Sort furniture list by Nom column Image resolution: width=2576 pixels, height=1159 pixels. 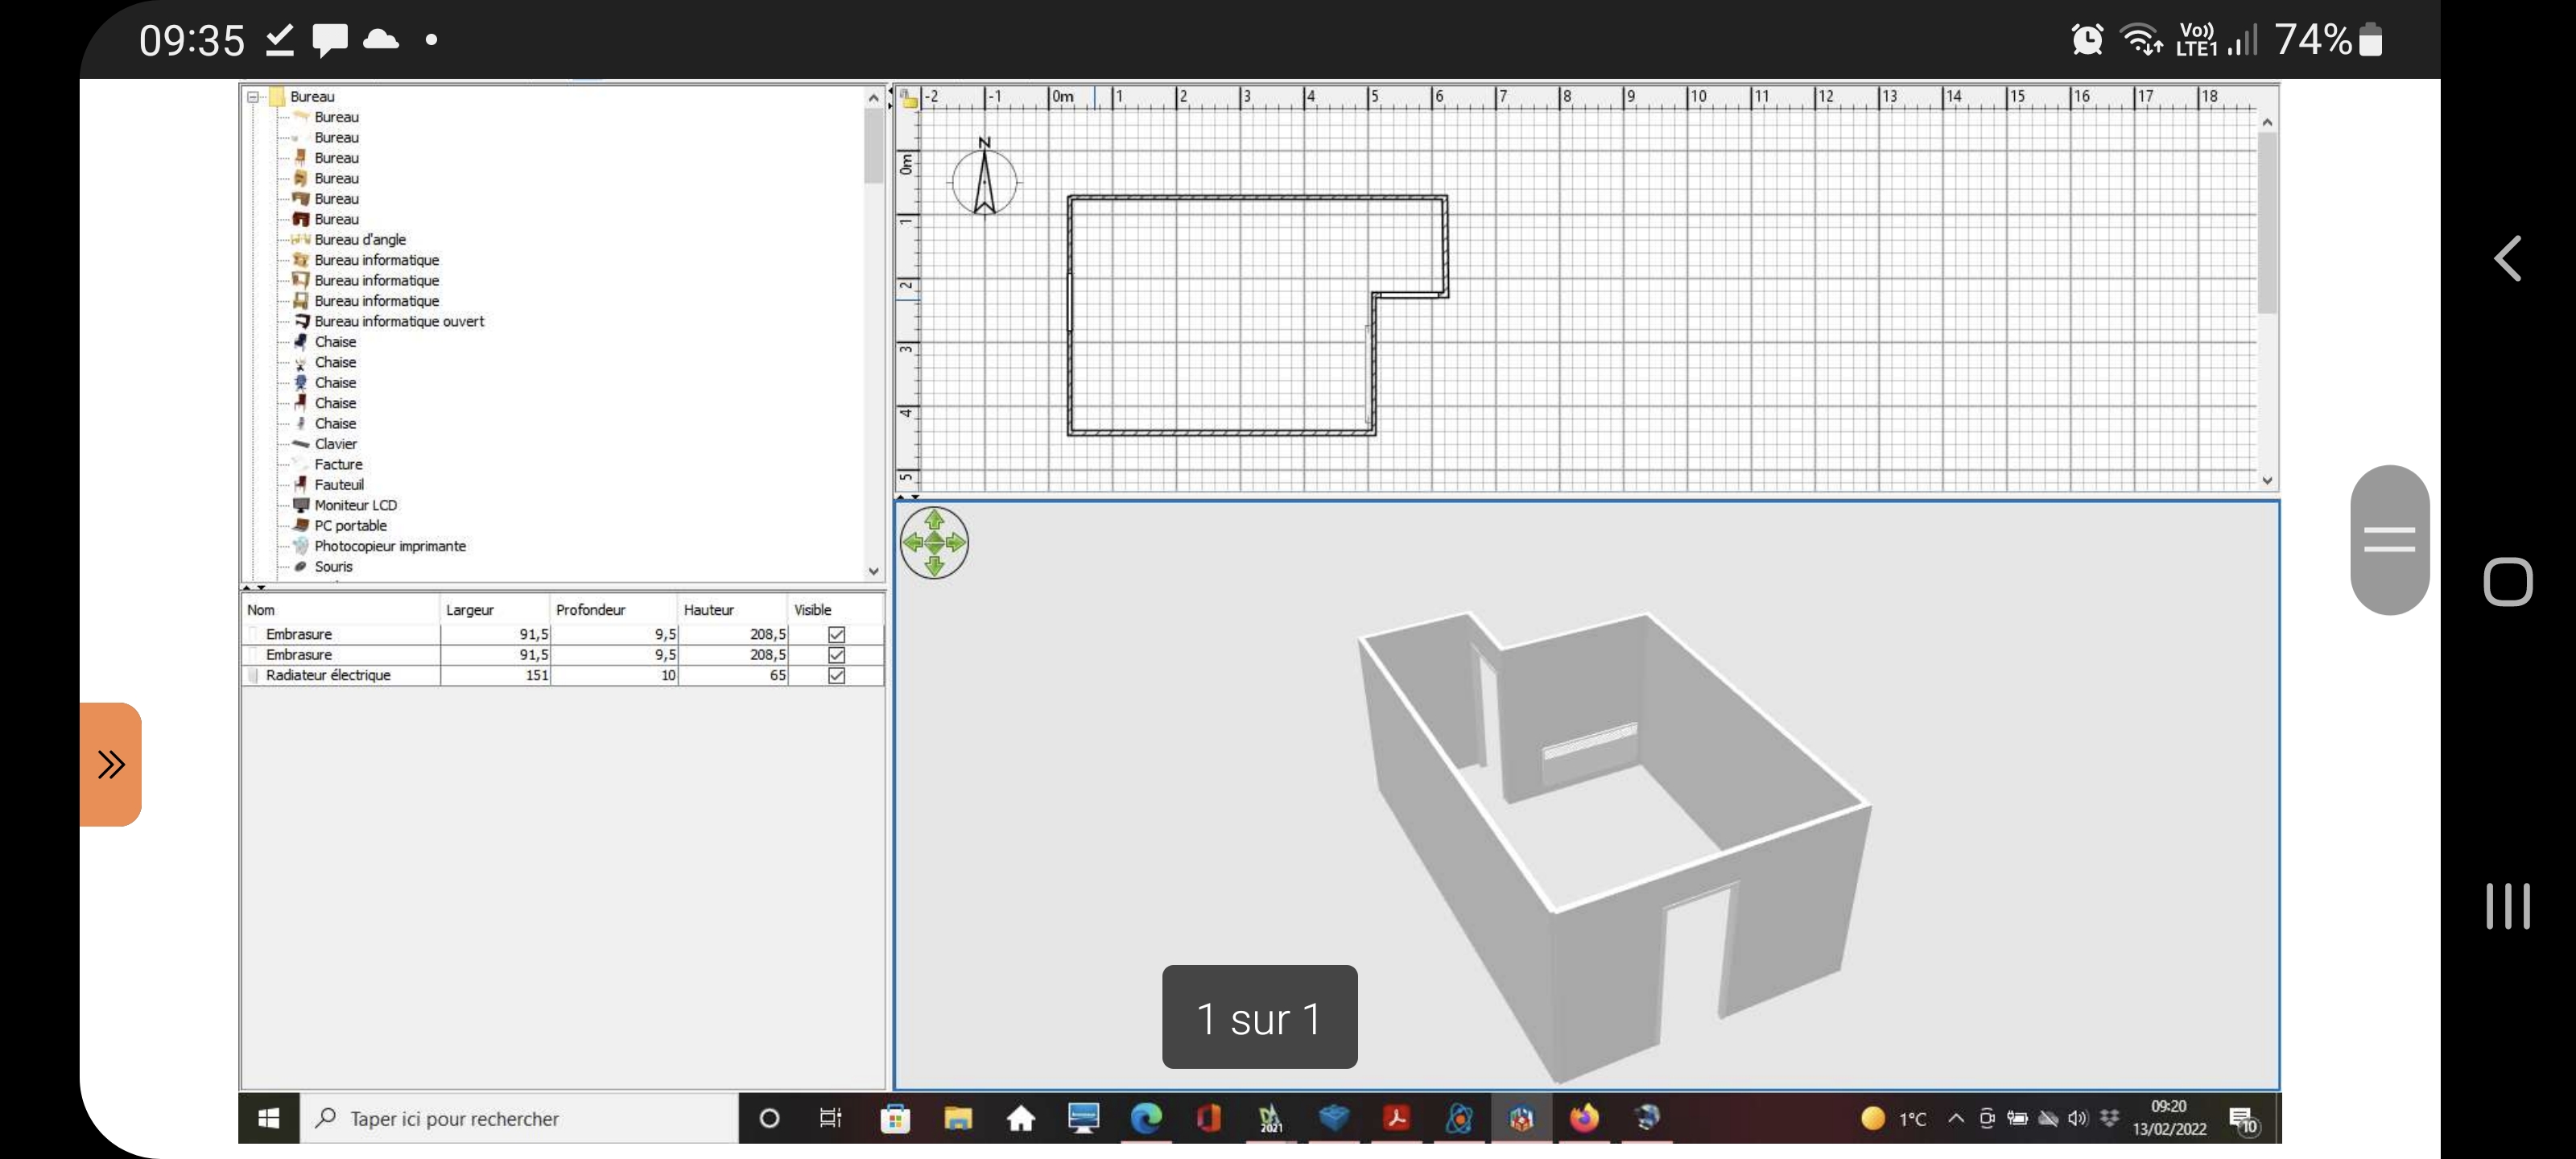(x=340, y=610)
